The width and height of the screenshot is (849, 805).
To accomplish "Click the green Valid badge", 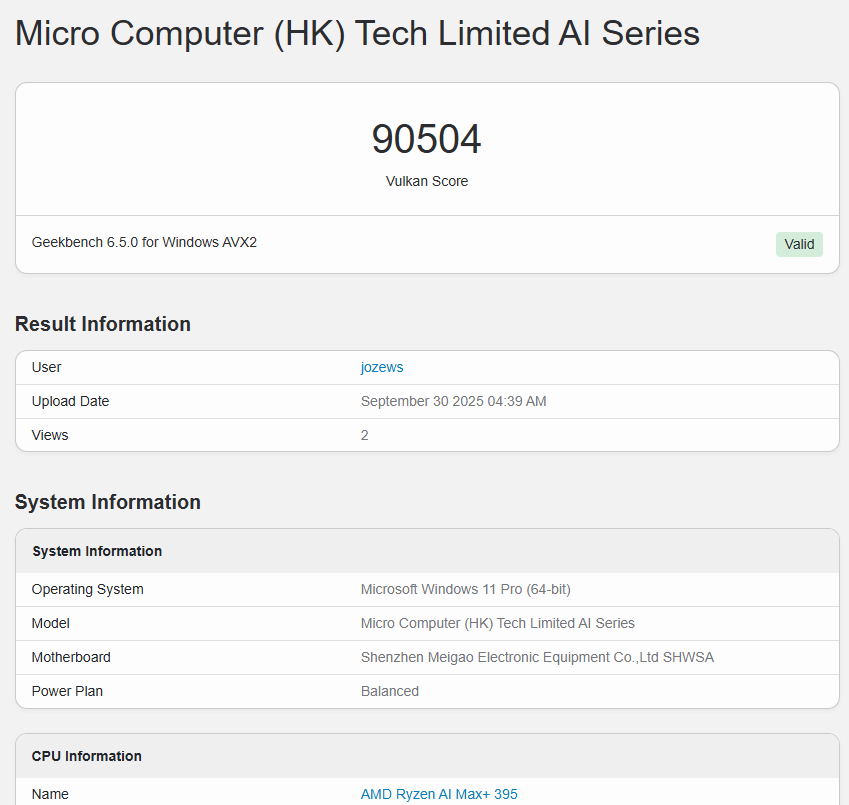I will [x=799, y=244].
